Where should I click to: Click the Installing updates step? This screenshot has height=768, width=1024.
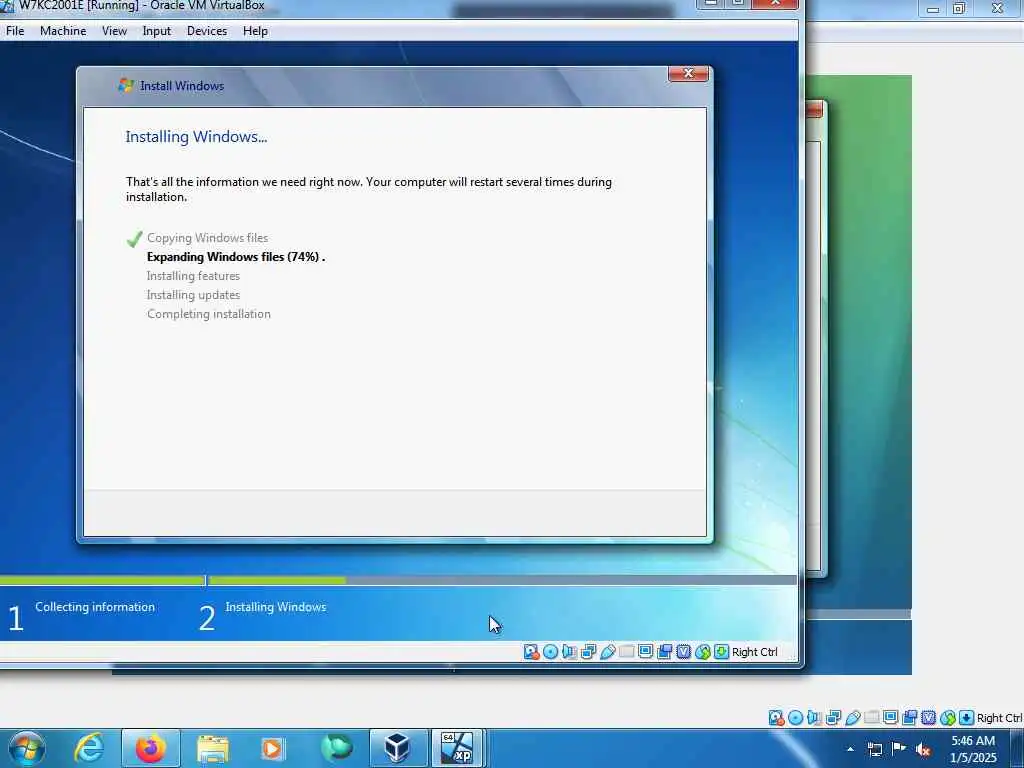193,295
